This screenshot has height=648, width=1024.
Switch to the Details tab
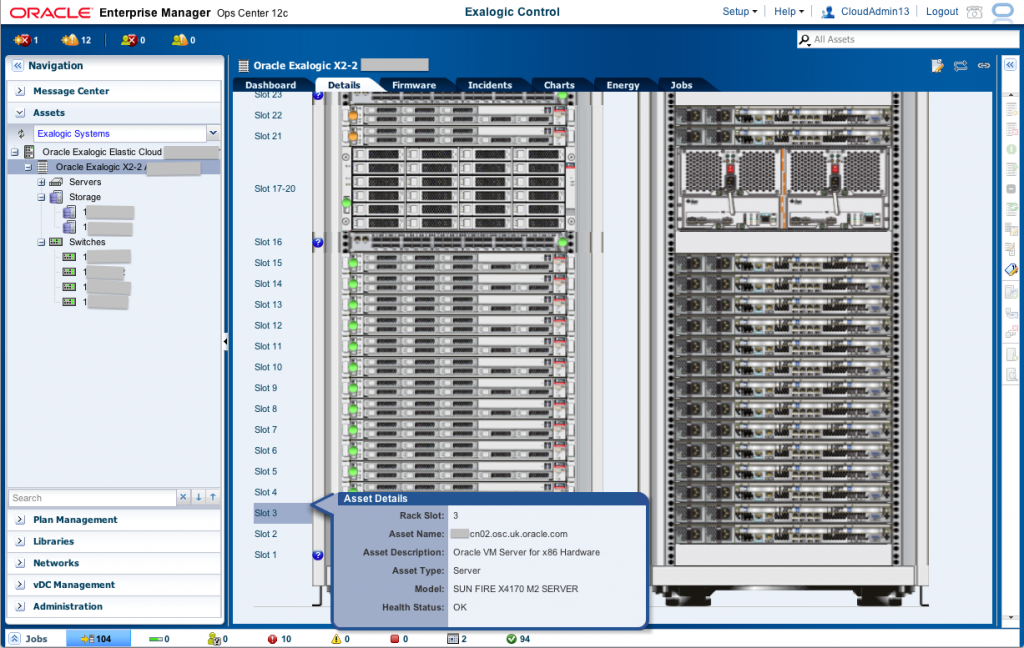(x=344, y=85)
